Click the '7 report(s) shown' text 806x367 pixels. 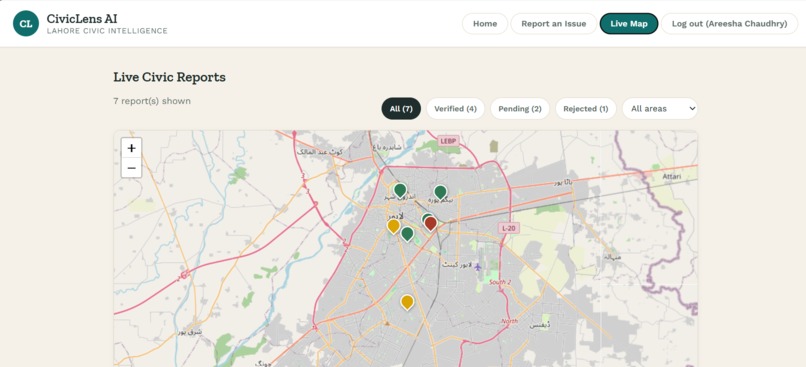click(x=152, y=101)
